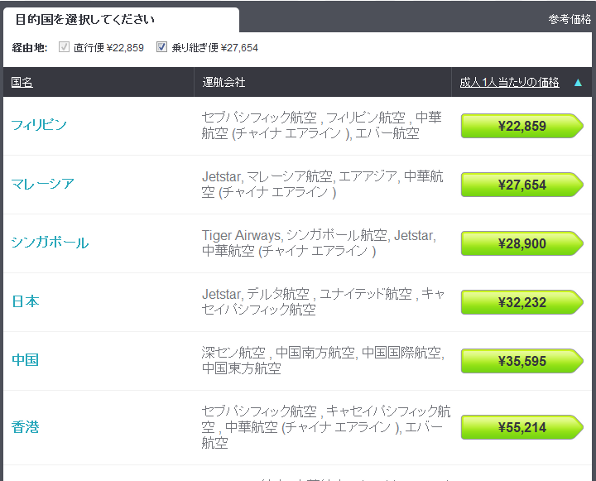Open the フィリピン country link
The height and width of the screenshot is (481, 596).
click(39, 125)
